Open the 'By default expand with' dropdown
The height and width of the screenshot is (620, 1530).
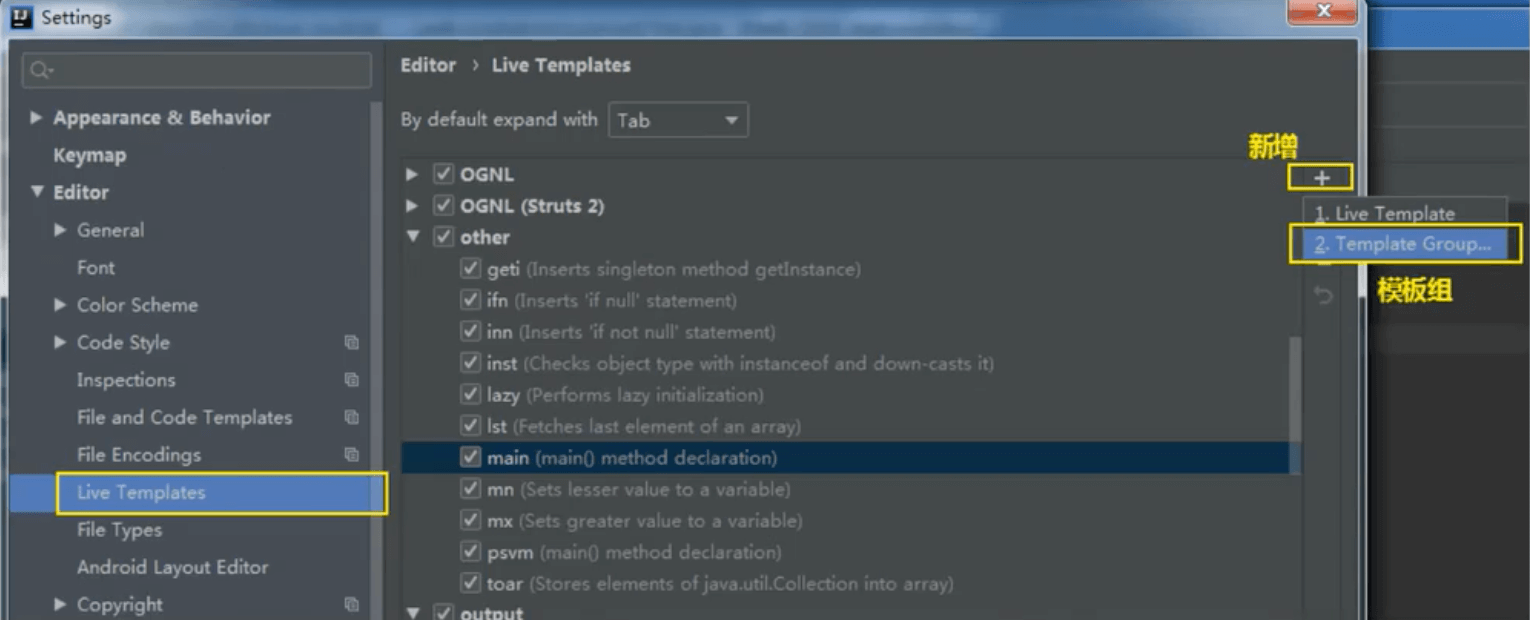(678, 120)
